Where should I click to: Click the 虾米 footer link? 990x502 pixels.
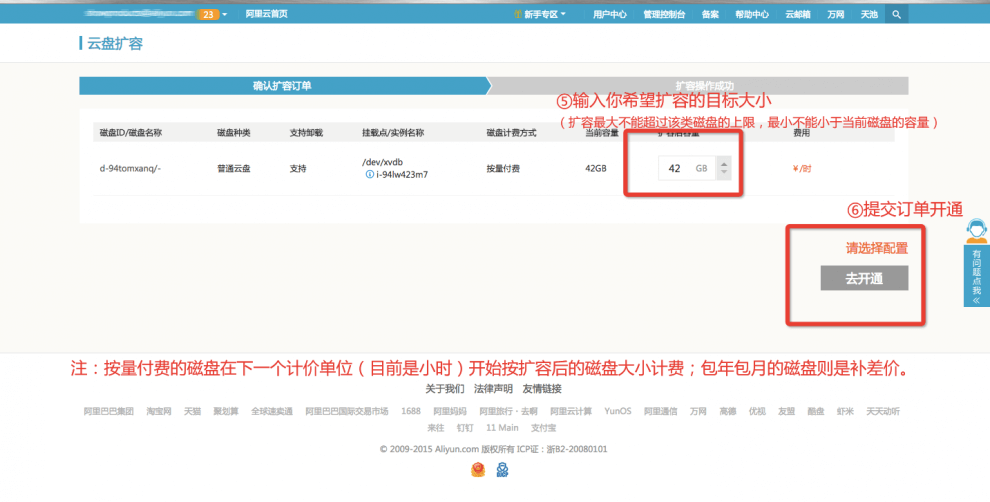[845, 412]
